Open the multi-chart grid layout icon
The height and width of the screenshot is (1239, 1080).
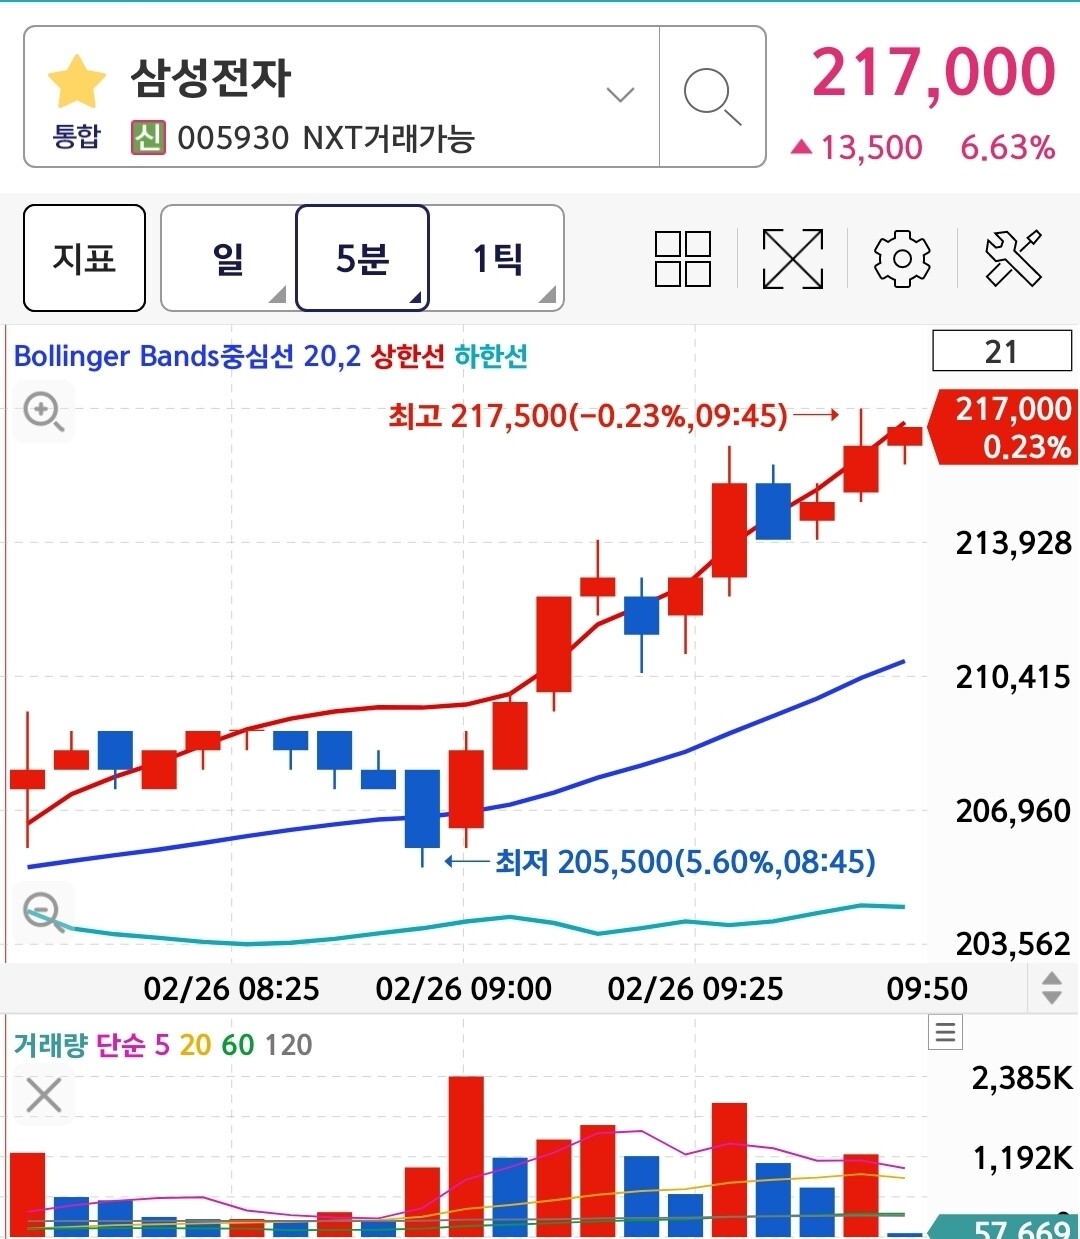683,258
